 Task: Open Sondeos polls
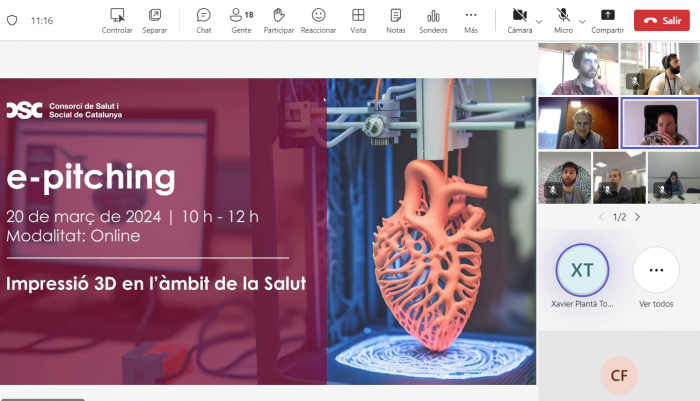coord(433,19)
